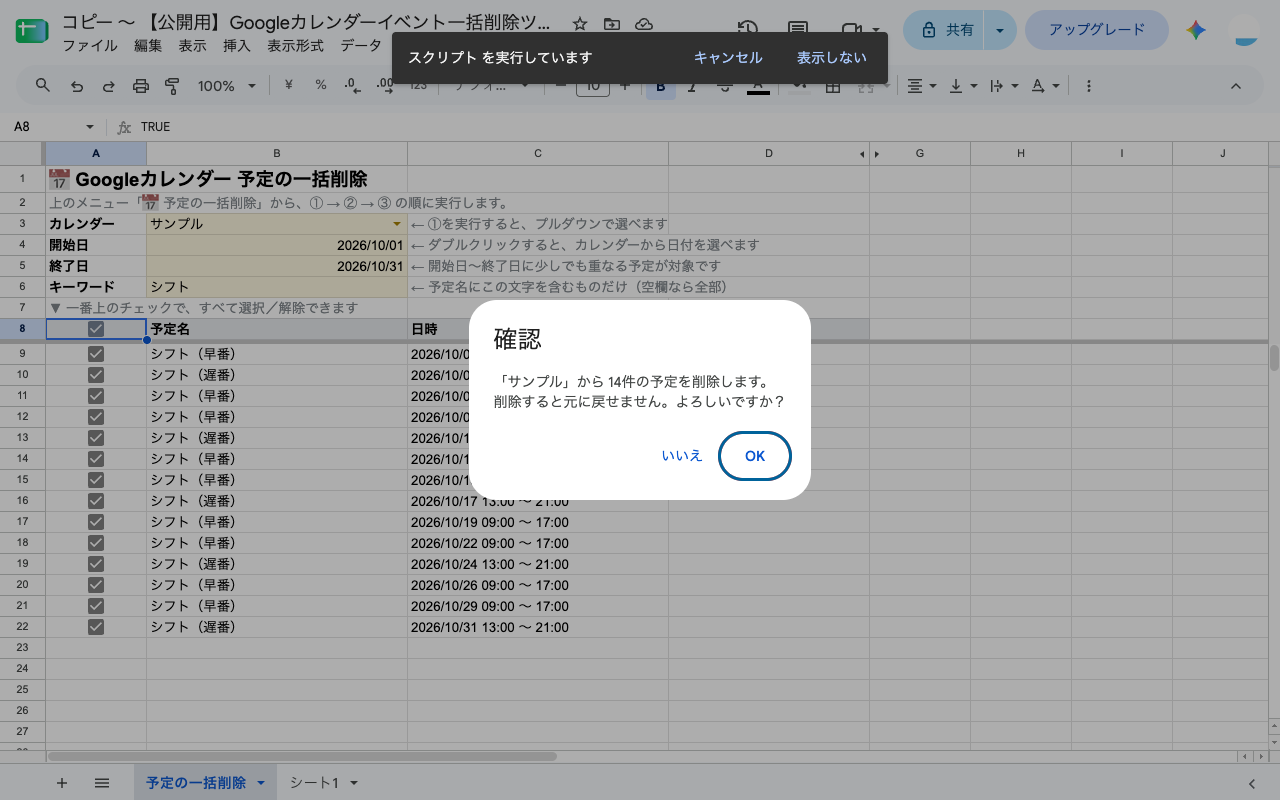The width and height of the screenshot is (1280, 800).
Task: Apply percent number format
Action: tap(321, 86)
